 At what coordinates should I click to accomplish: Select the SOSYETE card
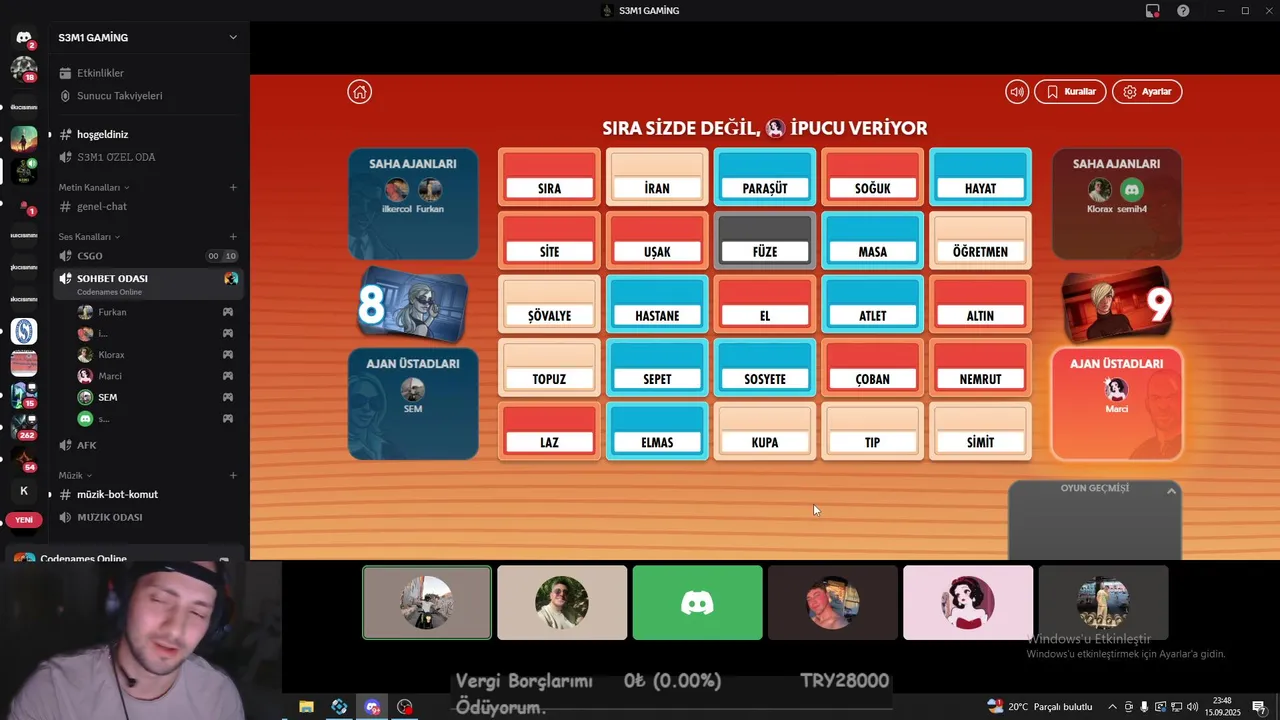click(x=765, y=367)
